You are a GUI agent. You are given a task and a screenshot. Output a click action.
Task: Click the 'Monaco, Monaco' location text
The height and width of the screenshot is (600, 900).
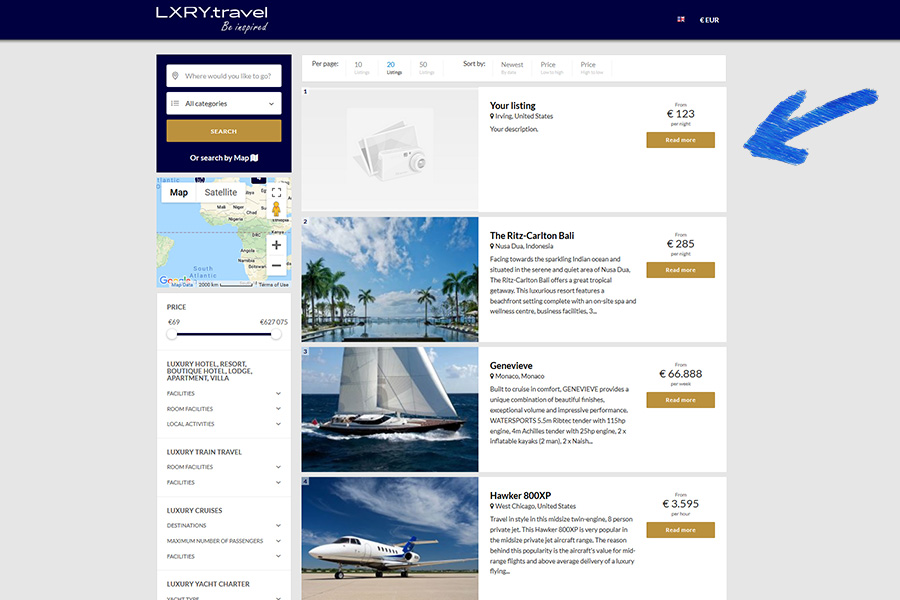point(519,376)
